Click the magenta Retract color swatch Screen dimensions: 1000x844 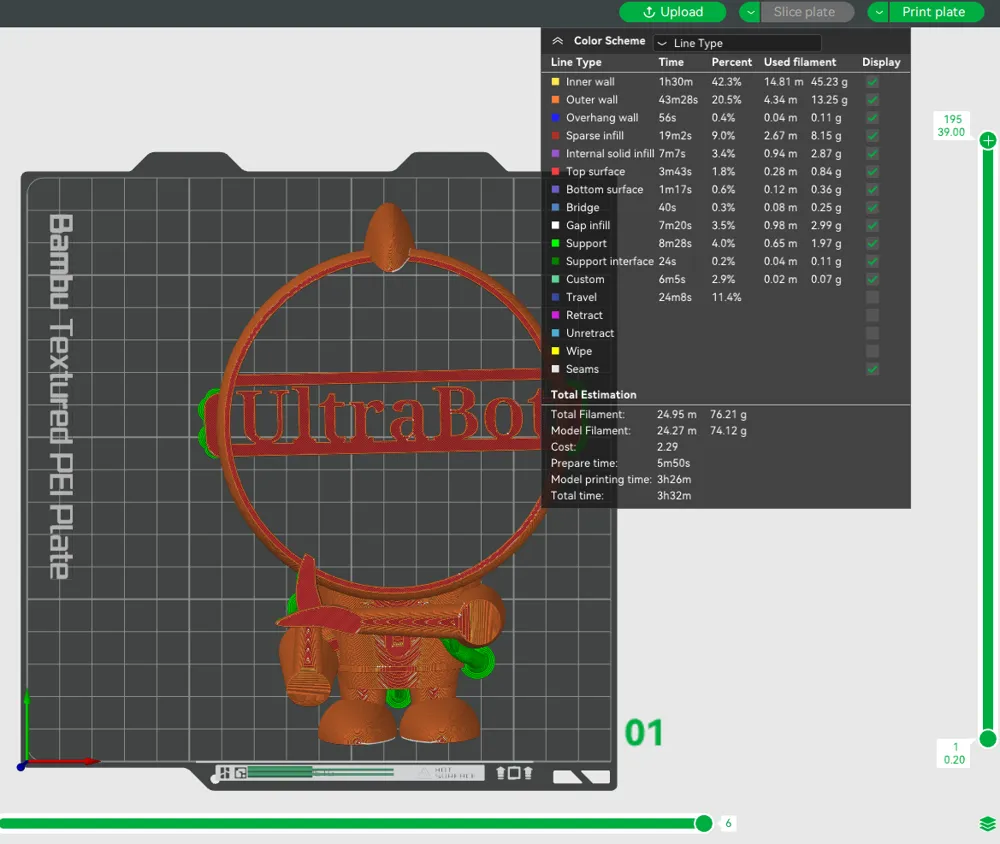click(555, 315)
